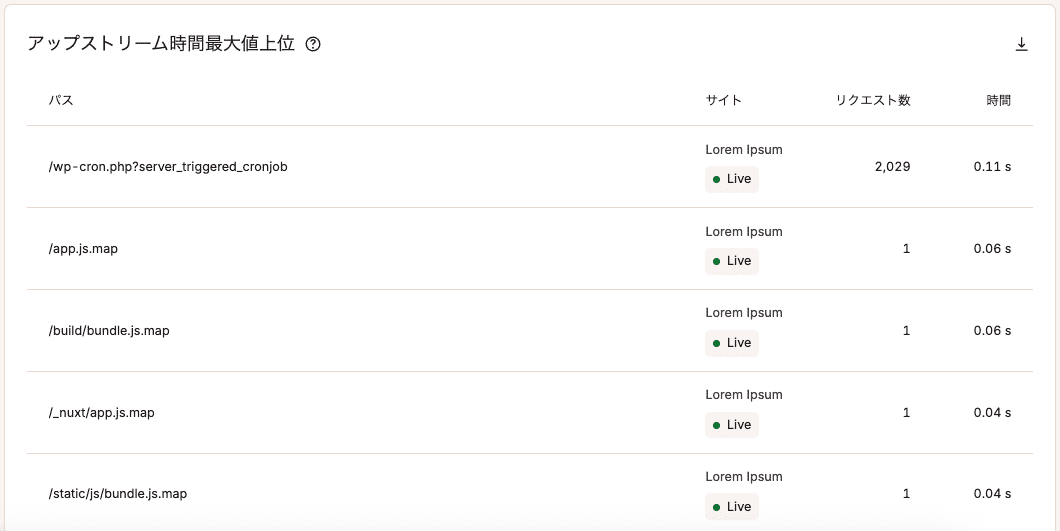Click the 2,029 request count value
This screenshot has height=531, width=1060.
point(892,167)
